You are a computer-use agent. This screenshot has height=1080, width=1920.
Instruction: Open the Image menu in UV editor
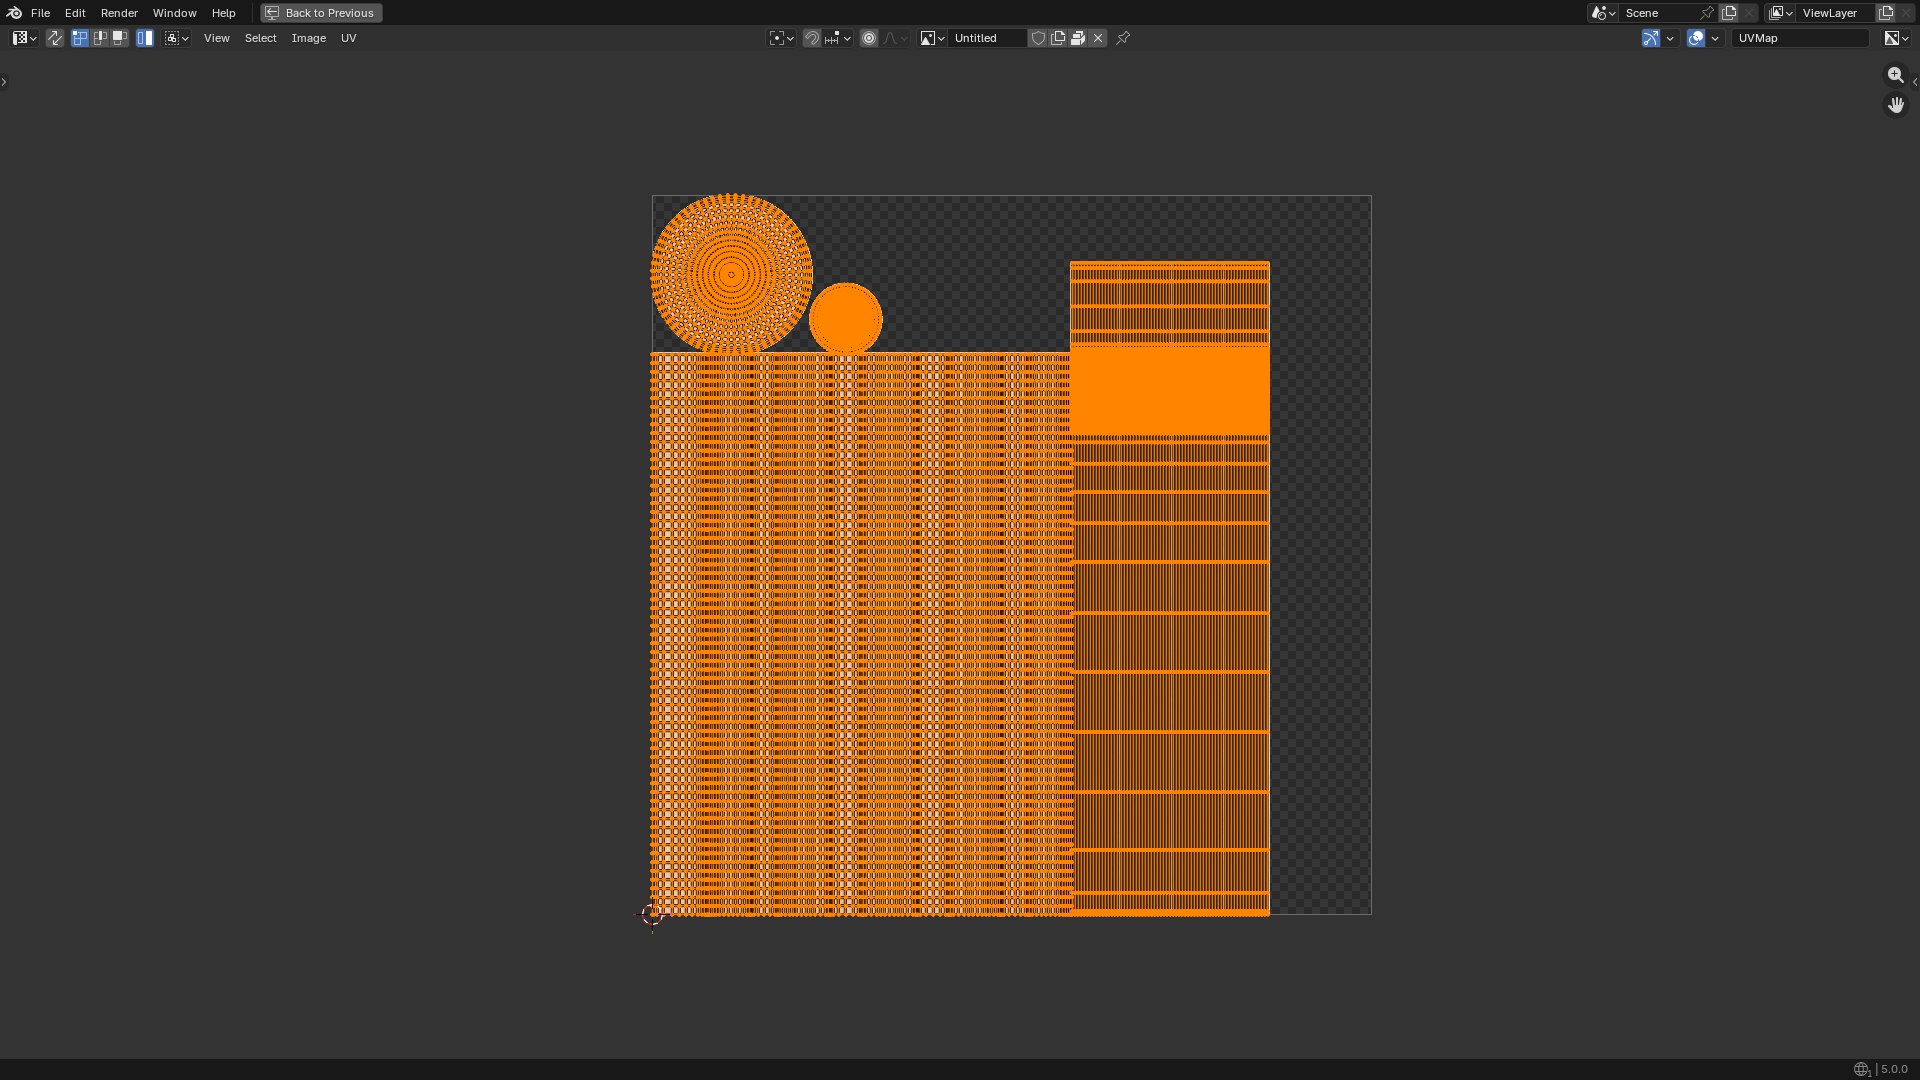[308, 38]
